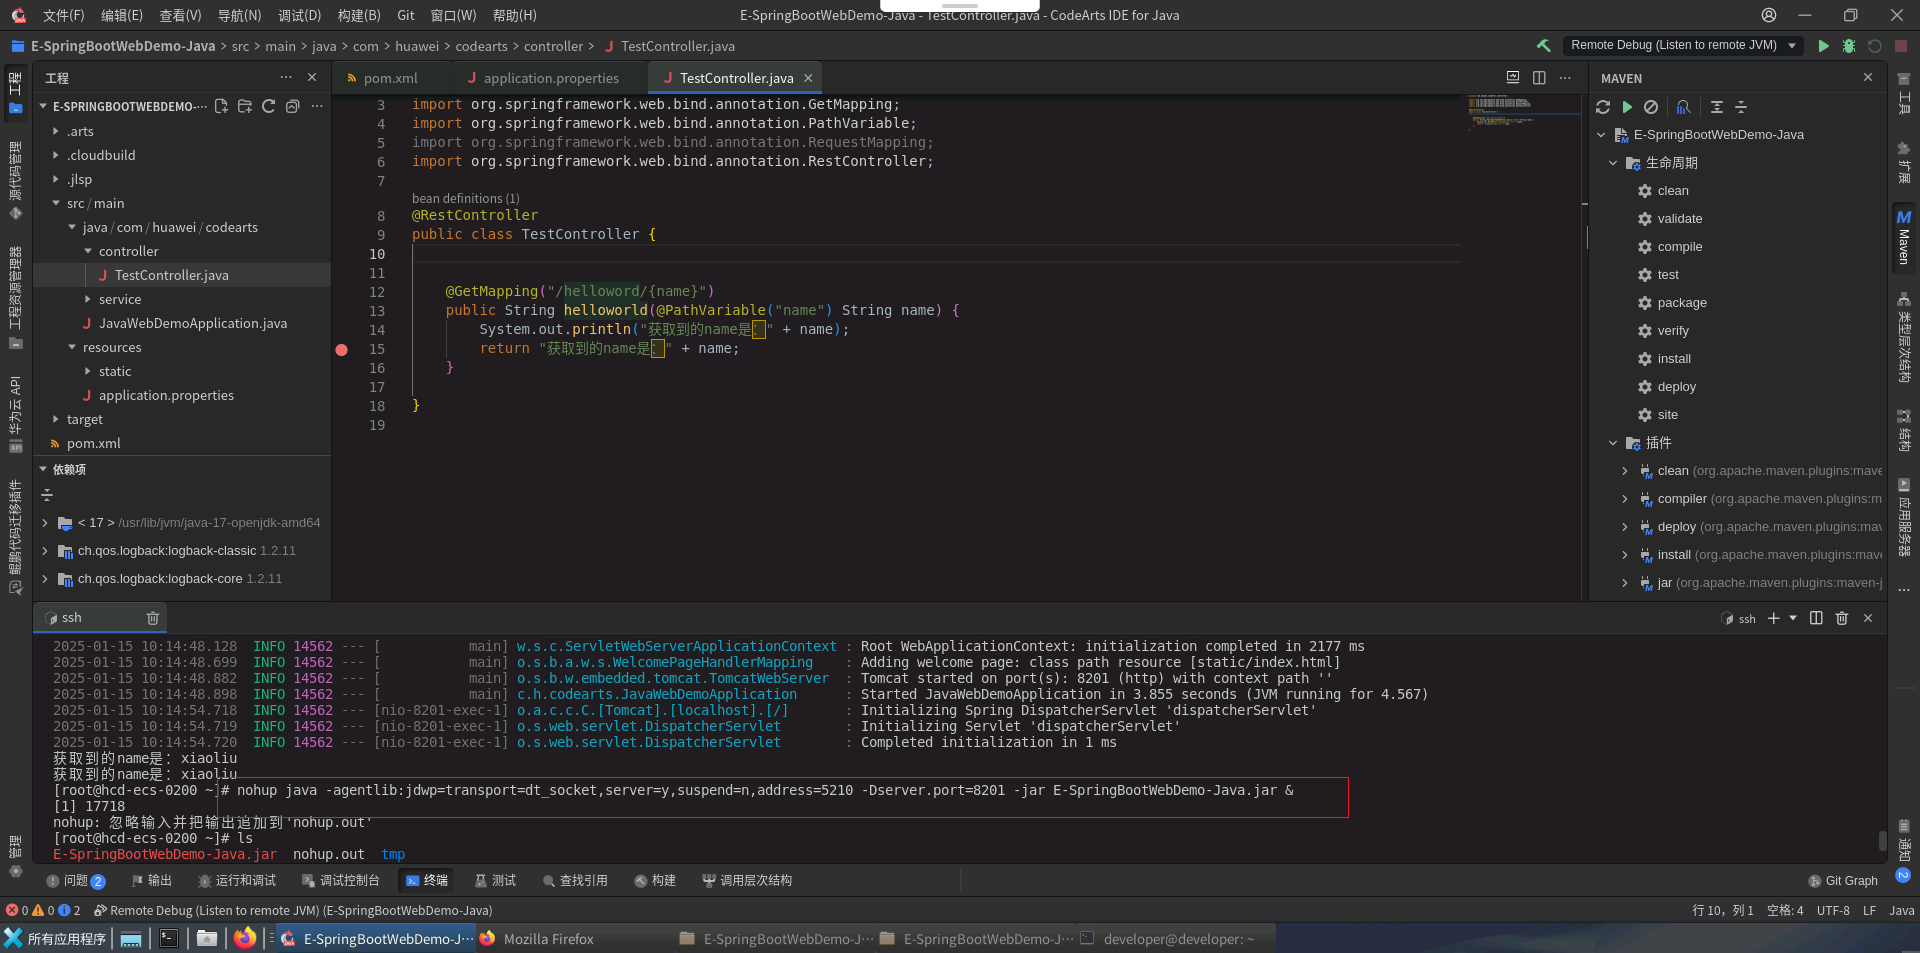Viewport: 1920px width, 953px height.
Task: Click the new folder icon in the project explorer
Action: pyautogui.click(x=245, y=106)
